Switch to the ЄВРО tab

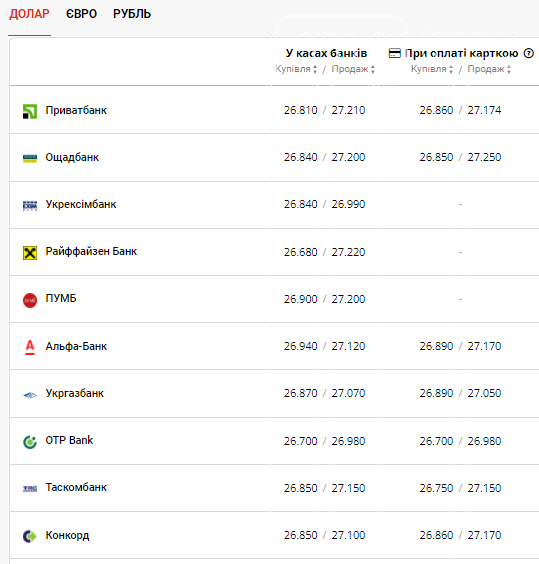[x=81, y=14]
